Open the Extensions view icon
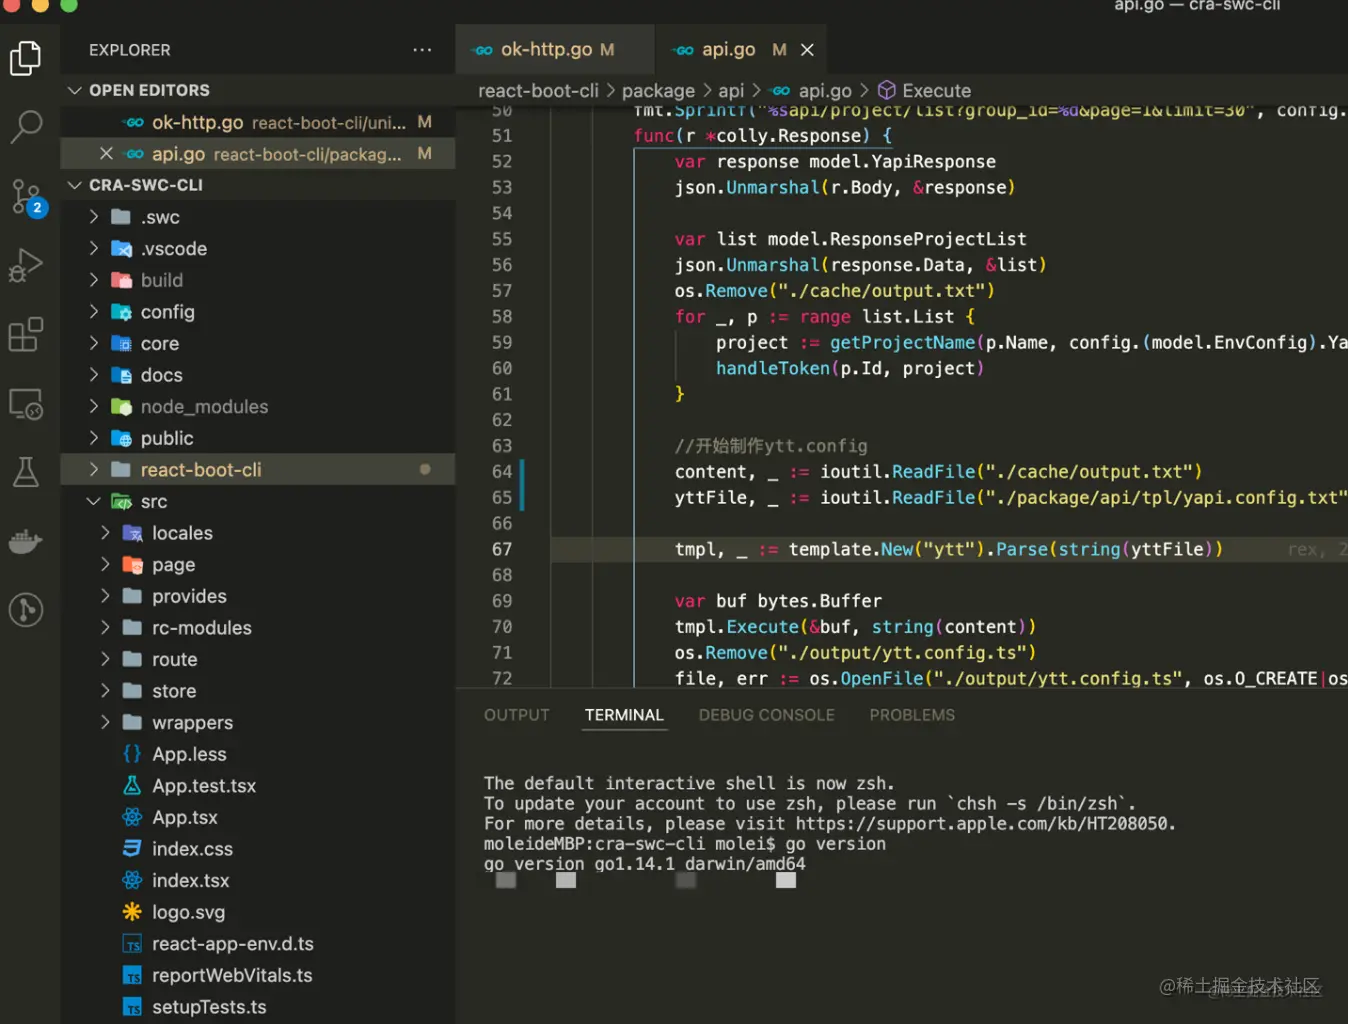The height and width of the screenshot is (1024, 1348). click(x=26, y=335)
